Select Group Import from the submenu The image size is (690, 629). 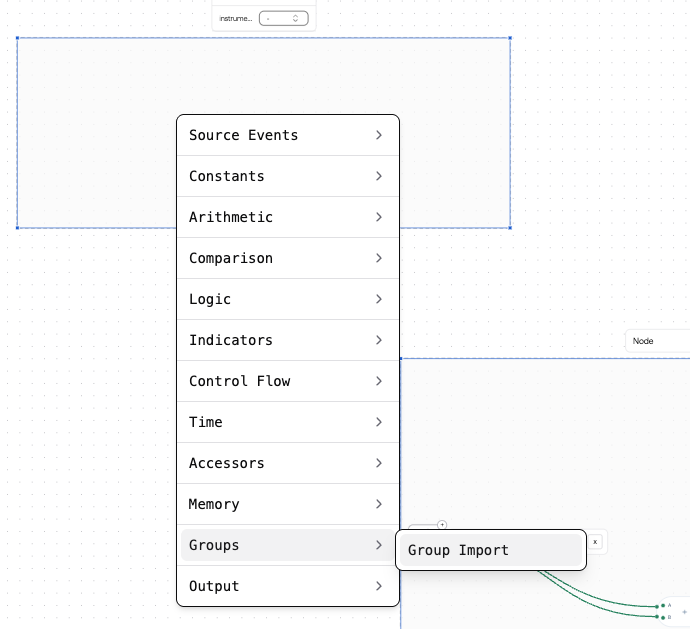click(x=491, y=550)
